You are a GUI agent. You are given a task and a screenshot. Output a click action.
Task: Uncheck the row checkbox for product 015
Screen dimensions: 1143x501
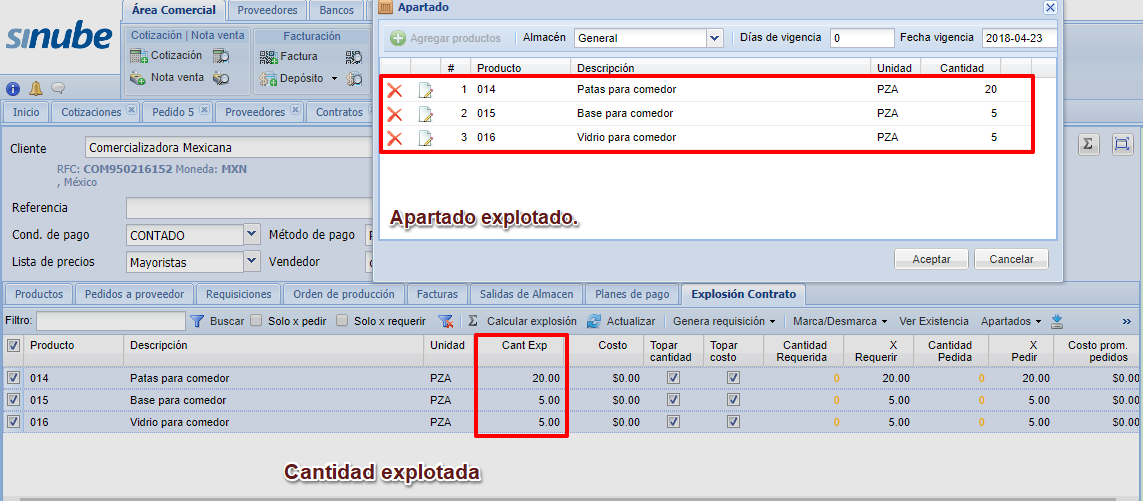click(13, 400)
